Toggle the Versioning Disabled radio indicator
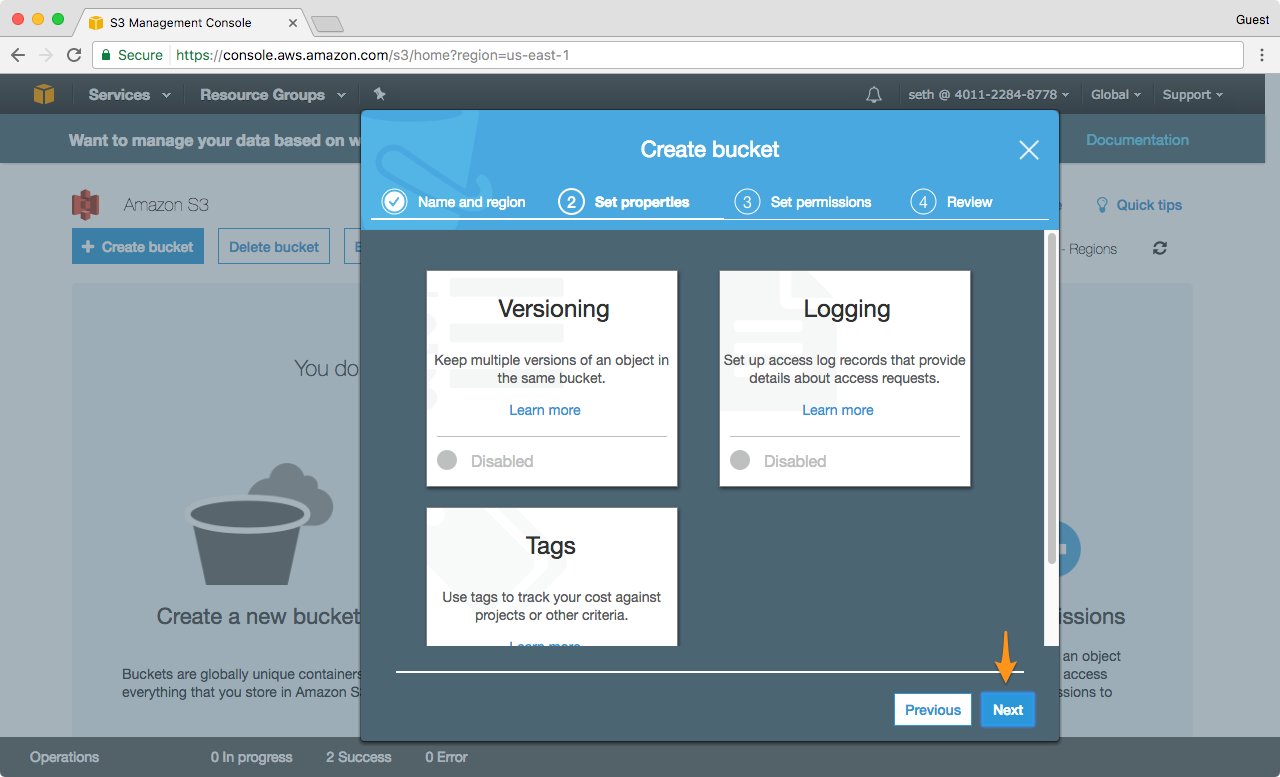The height and width of the screenshot is (777, 1280). point(447,460)
